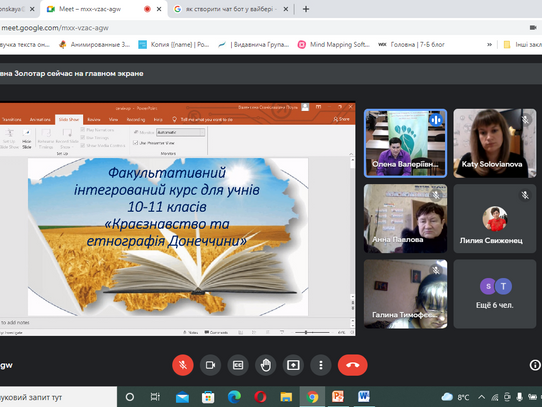Image resolution: width=542 pixels, height=407 pixels.
Task: Toggle Notes in PowerPoint status bar
Action: (190, 332)
